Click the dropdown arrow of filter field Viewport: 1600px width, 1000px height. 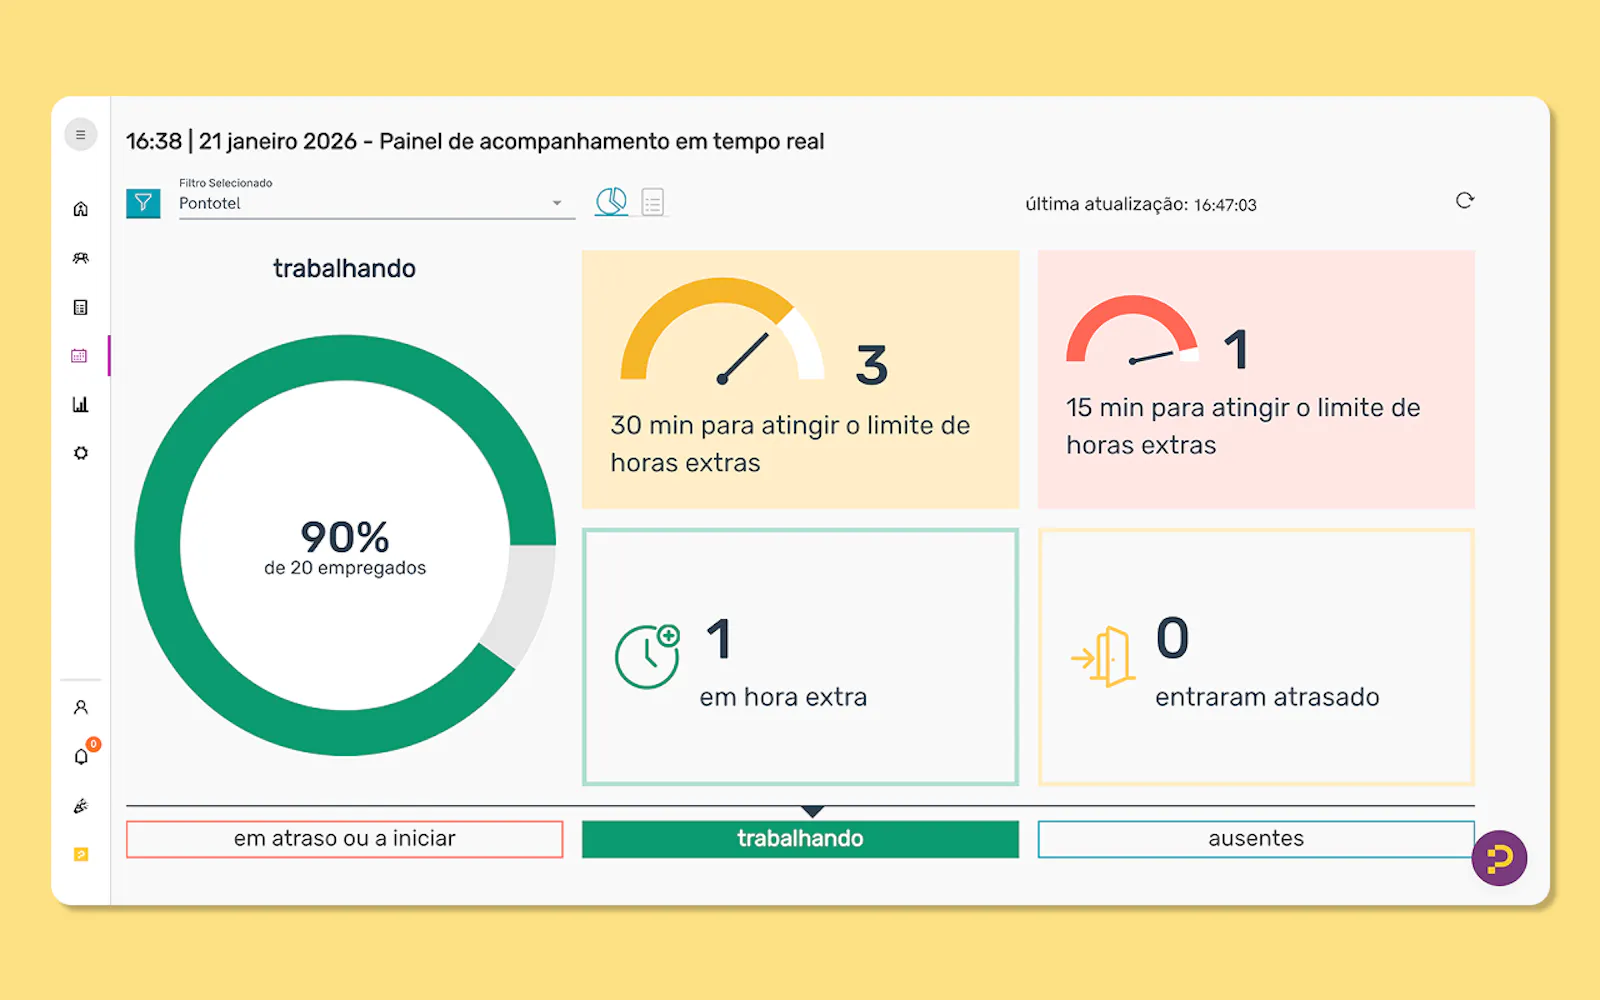[x=557, y=203]
